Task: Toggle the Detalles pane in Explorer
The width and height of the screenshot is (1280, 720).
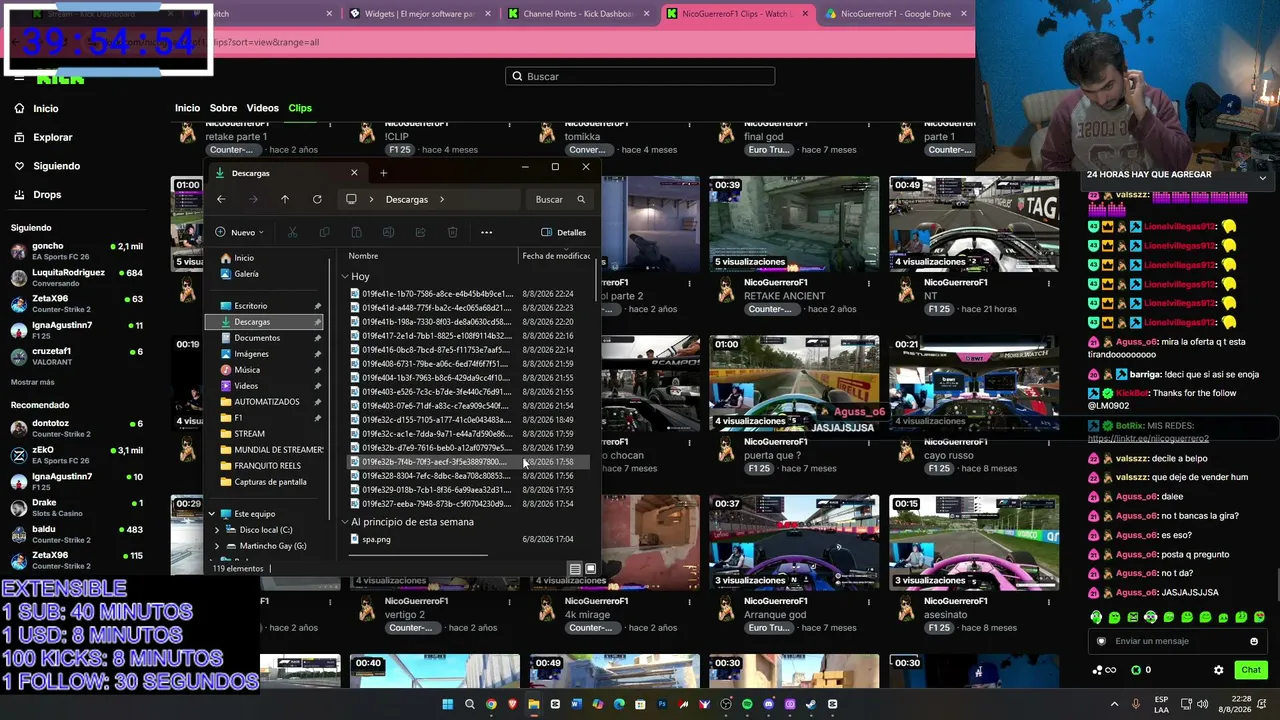Action: click(564, 232)
